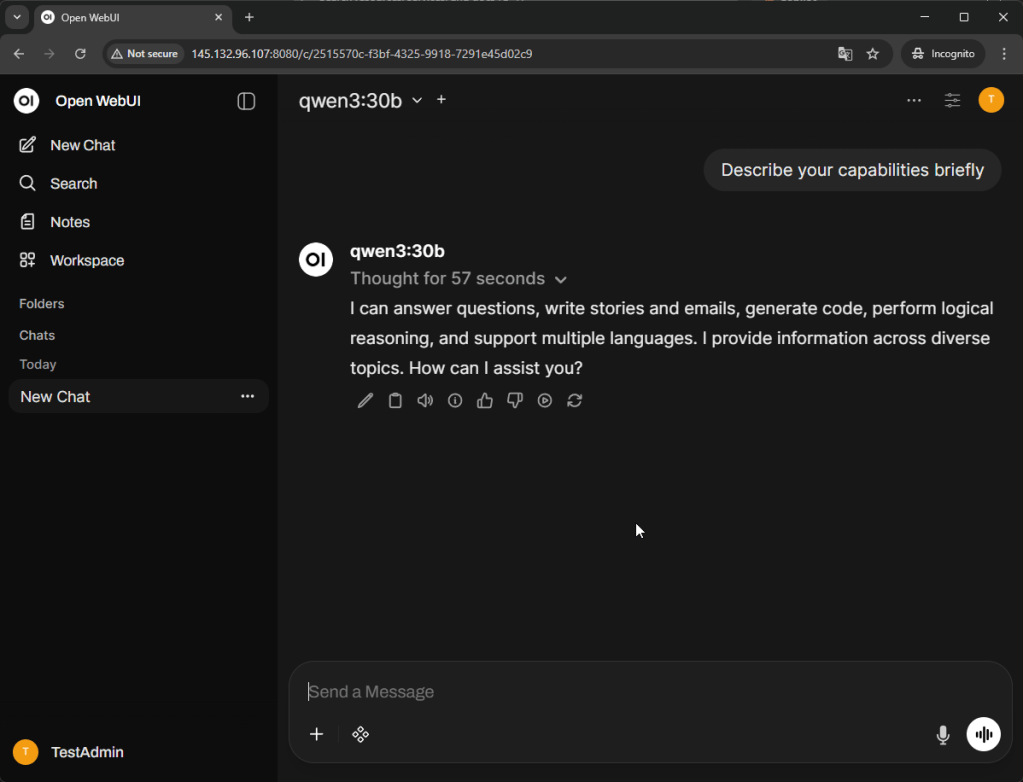The width and height of the screenshot is (1023, 782).
Task: Enable microphone dictation input
Action: tap(942, 735)
